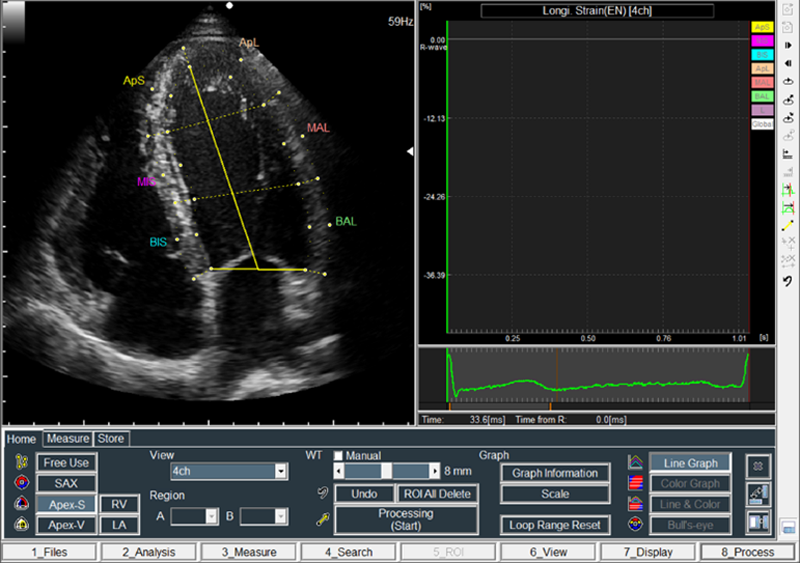The image size is (800, 563).
Task: Click the key icon next to Processing
Action: [x=322, y=519]
